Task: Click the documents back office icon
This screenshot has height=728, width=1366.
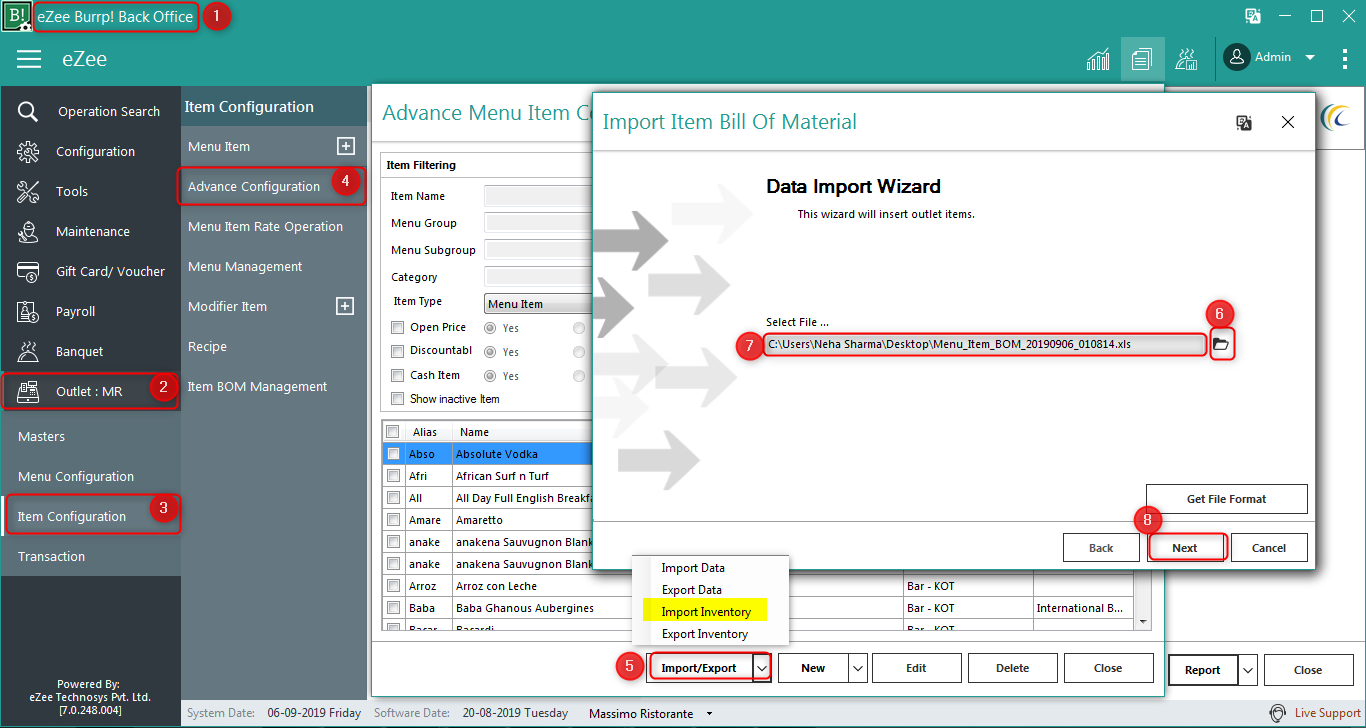Action: click(x=1142, y=59)
